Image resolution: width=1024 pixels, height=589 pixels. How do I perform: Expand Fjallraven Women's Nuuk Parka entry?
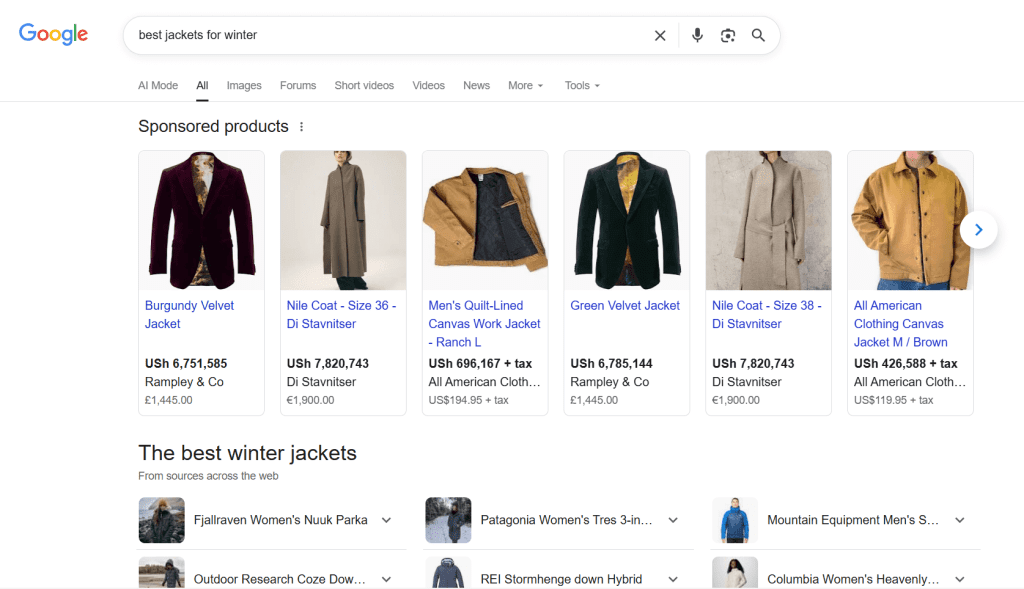(387, 520)
